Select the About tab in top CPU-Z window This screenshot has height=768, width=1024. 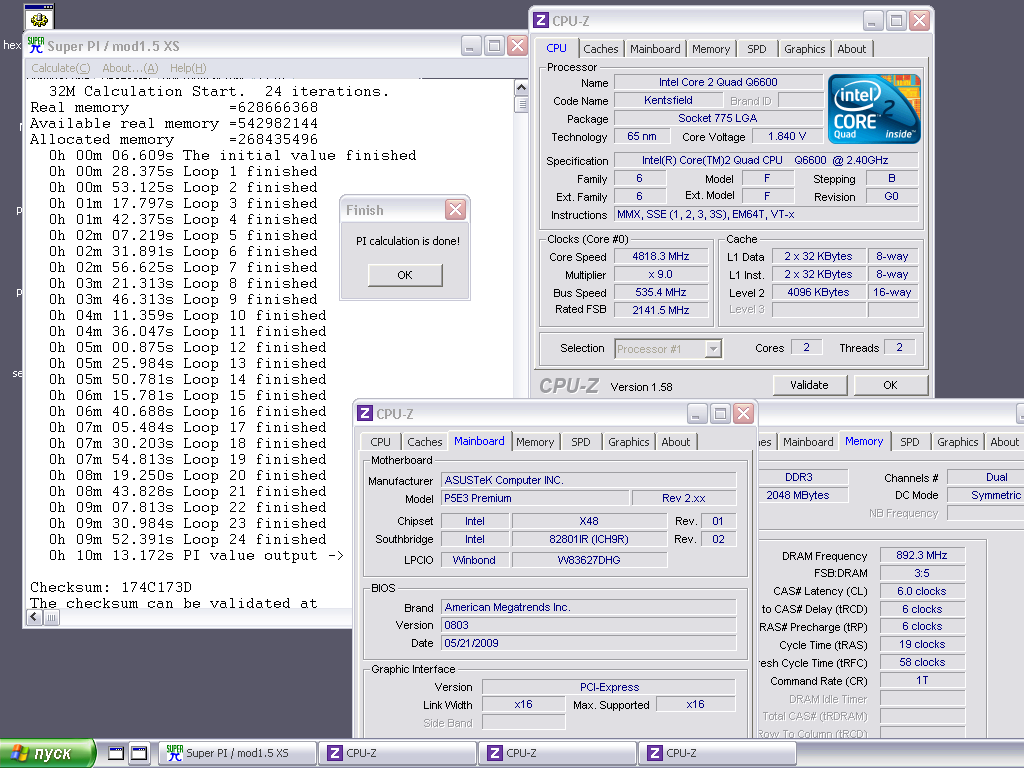point(852,49)
